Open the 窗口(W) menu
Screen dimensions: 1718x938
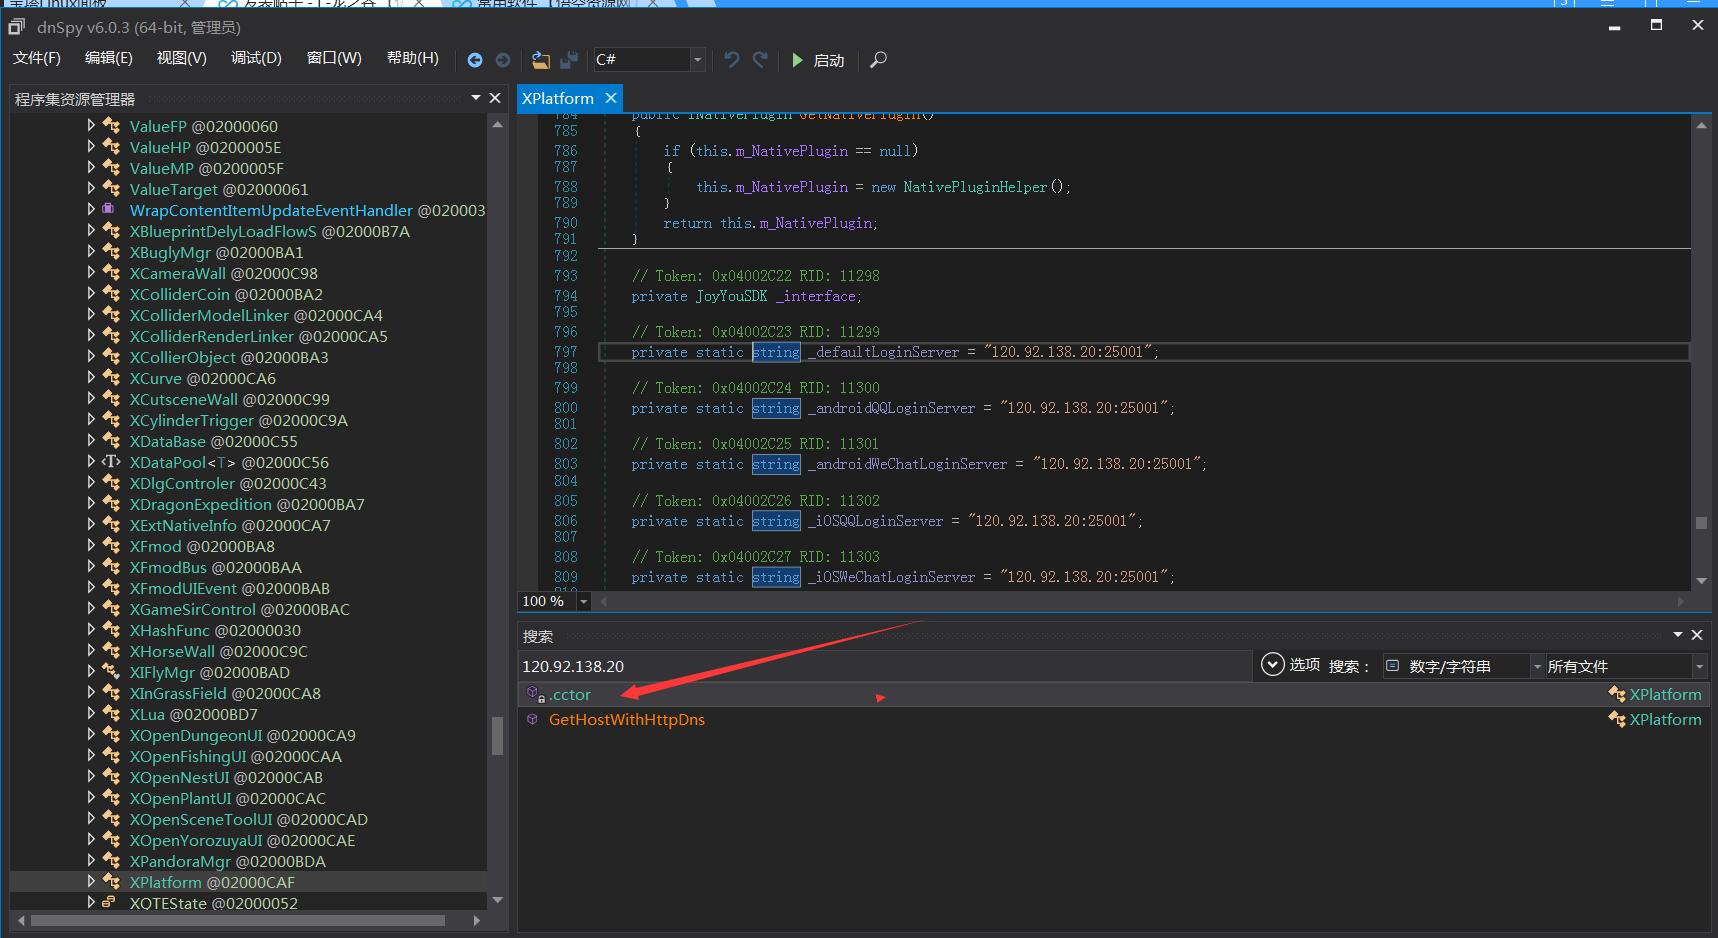(x=334, y=58)
